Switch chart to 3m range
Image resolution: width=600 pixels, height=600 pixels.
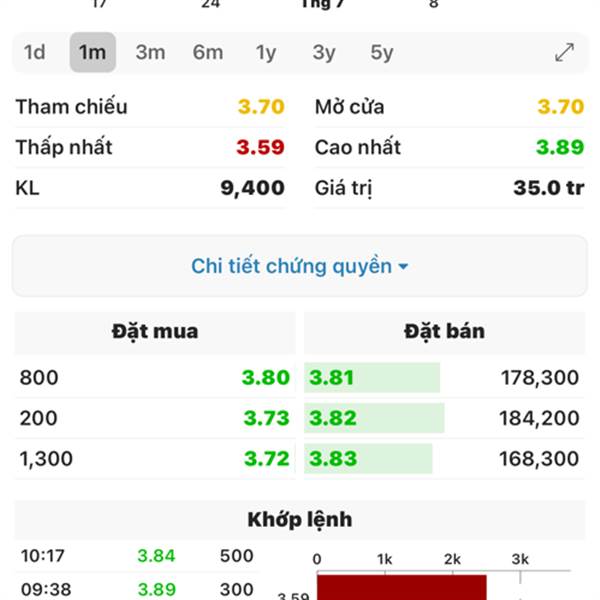[150, 52]
